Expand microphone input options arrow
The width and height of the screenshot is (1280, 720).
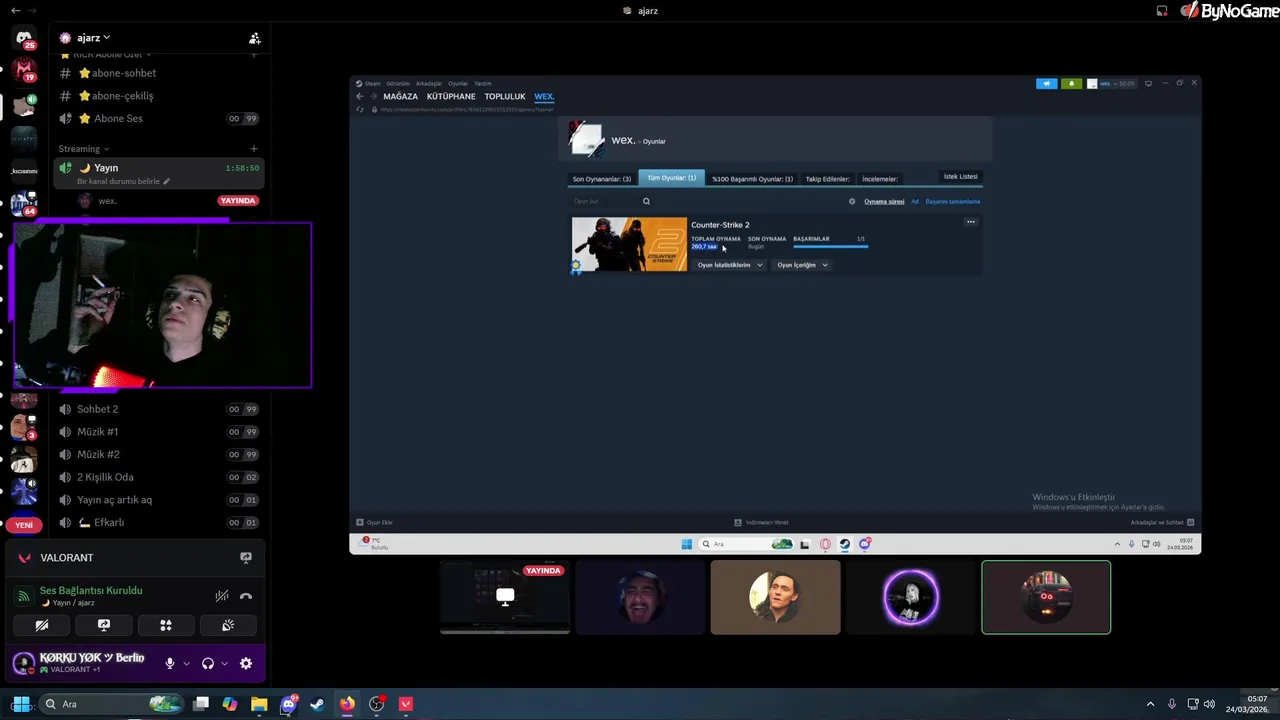click(186, 663)
